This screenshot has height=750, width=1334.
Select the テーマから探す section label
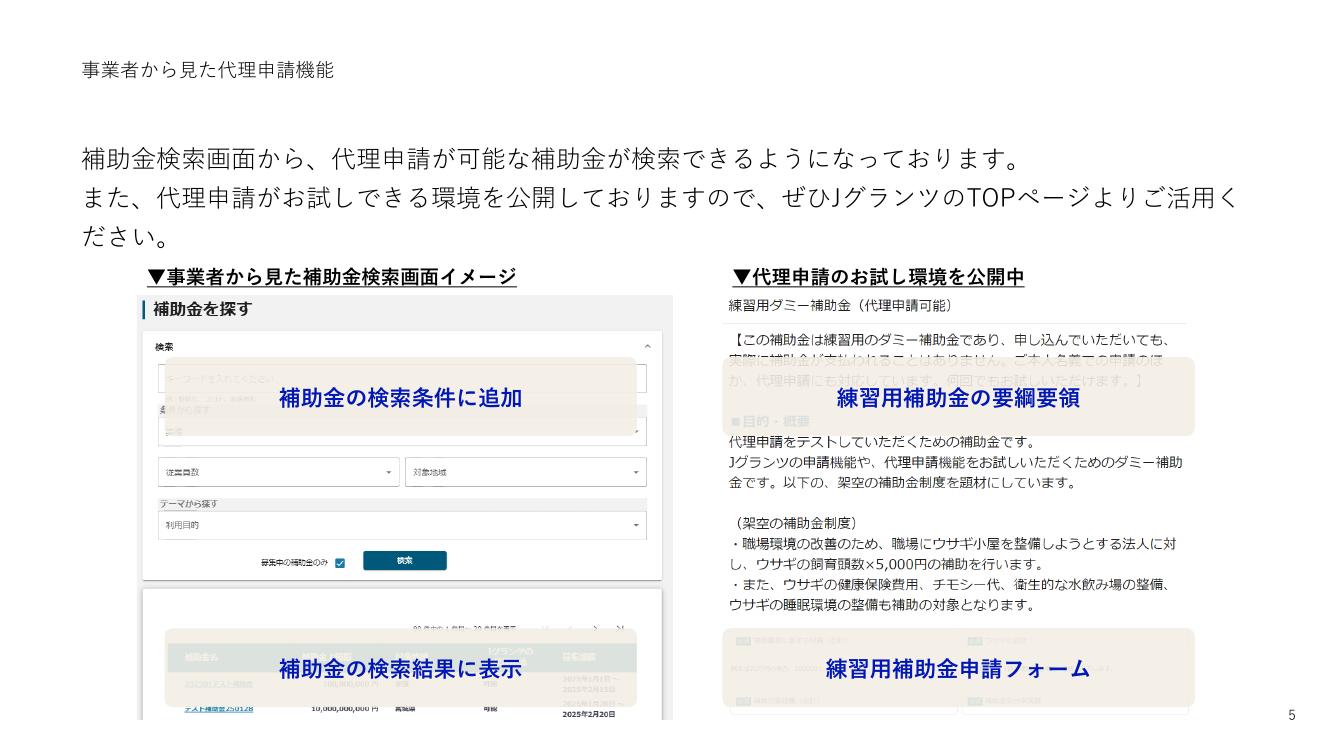188,504
